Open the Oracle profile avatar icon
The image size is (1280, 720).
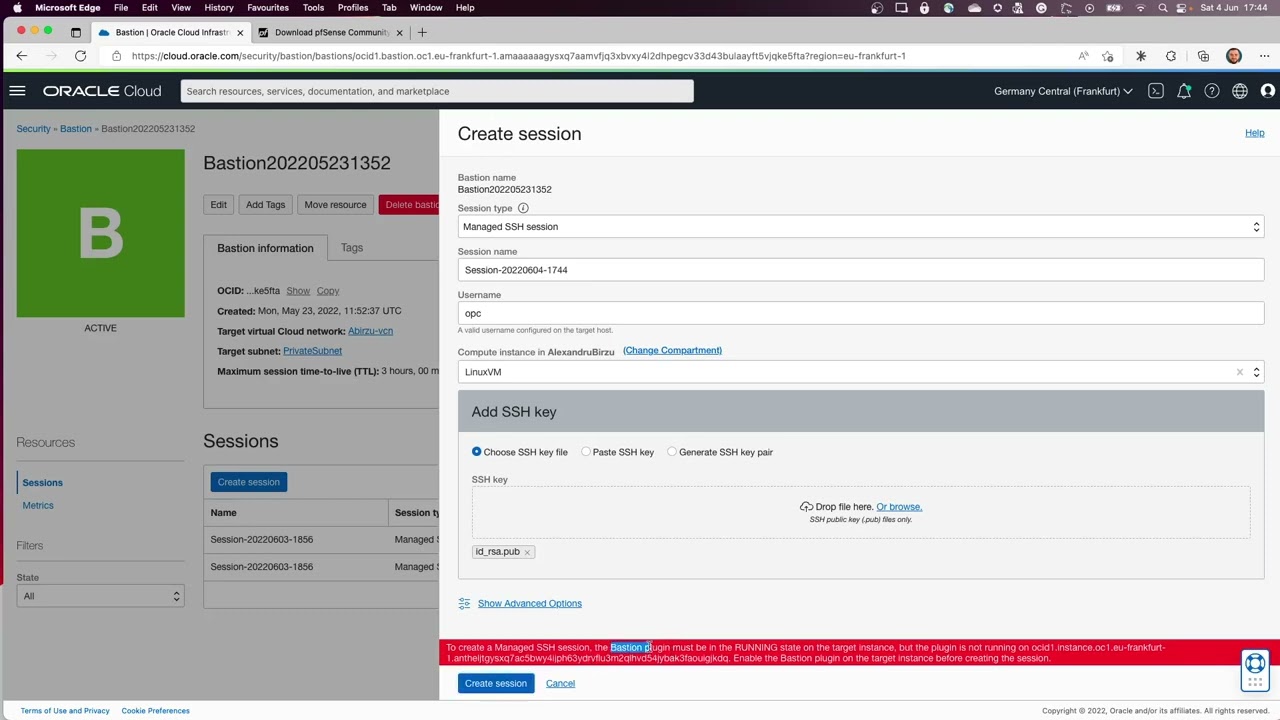pos(1268,91)
